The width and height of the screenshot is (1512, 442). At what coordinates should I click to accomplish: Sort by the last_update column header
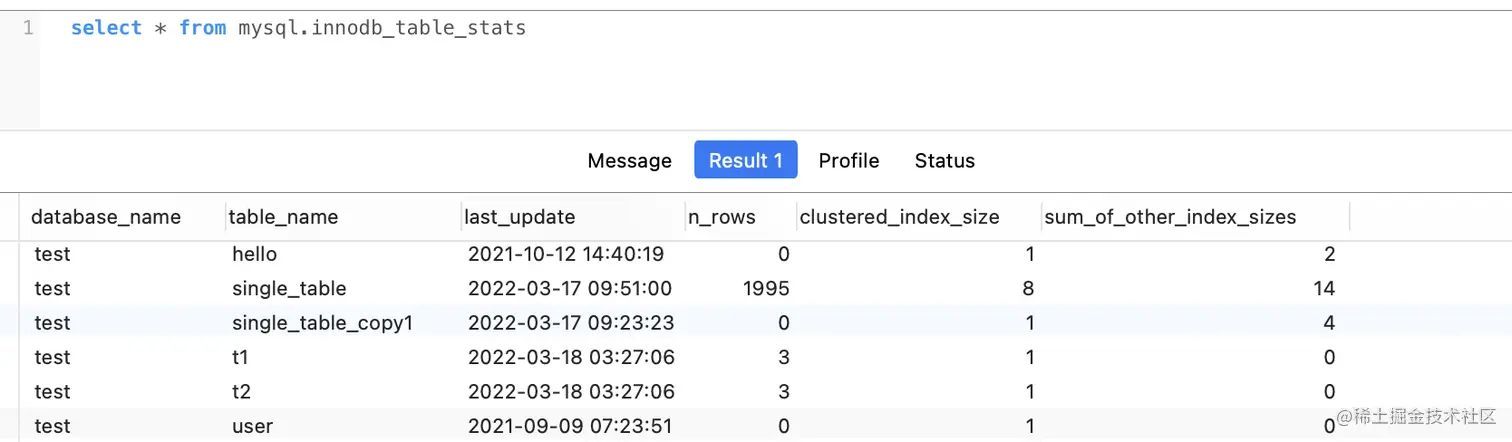click(519, 217)
